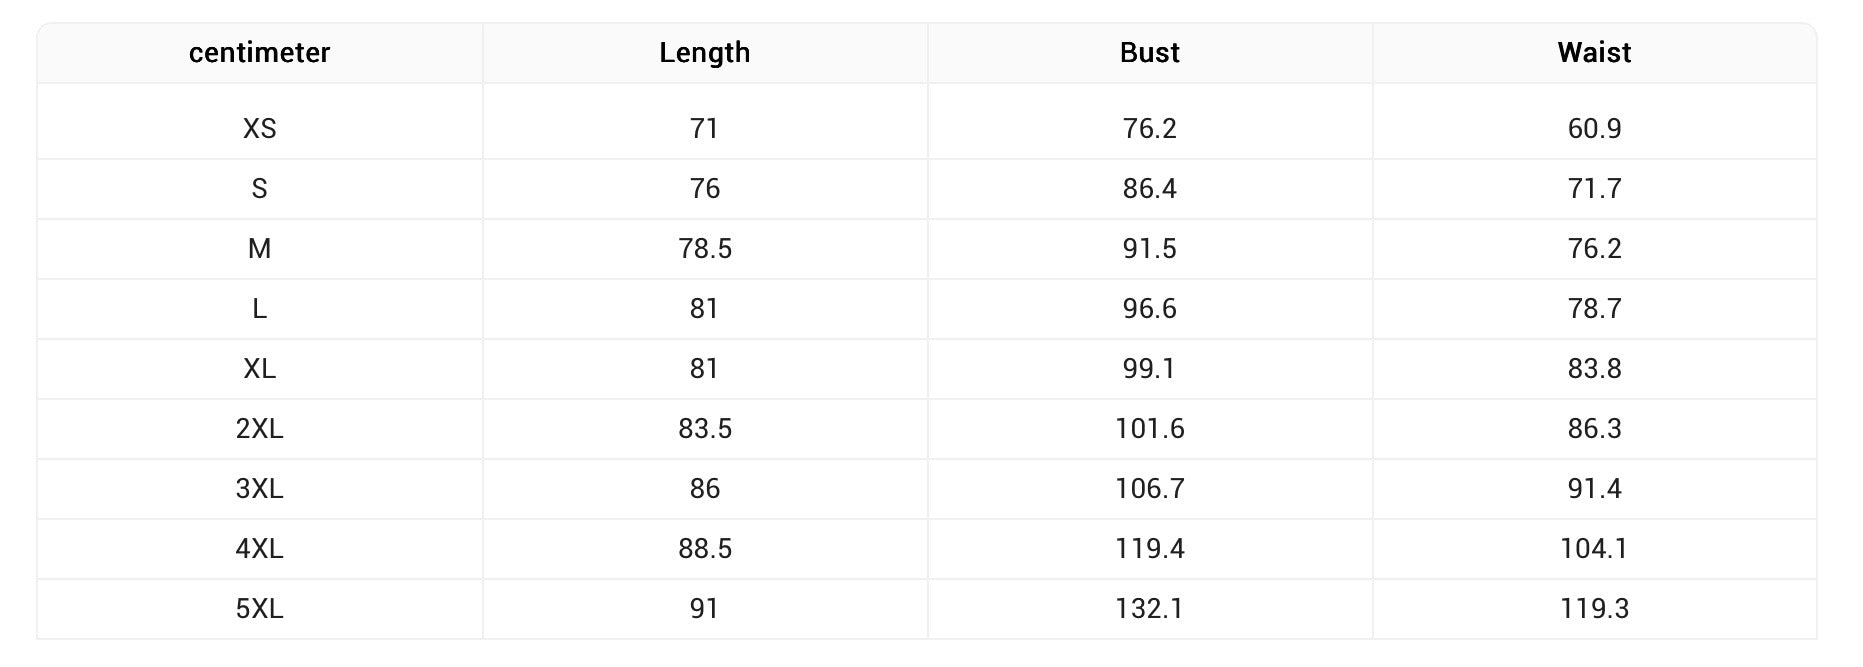
Task: Click the Waist column header
Action: coord(1594,53)
